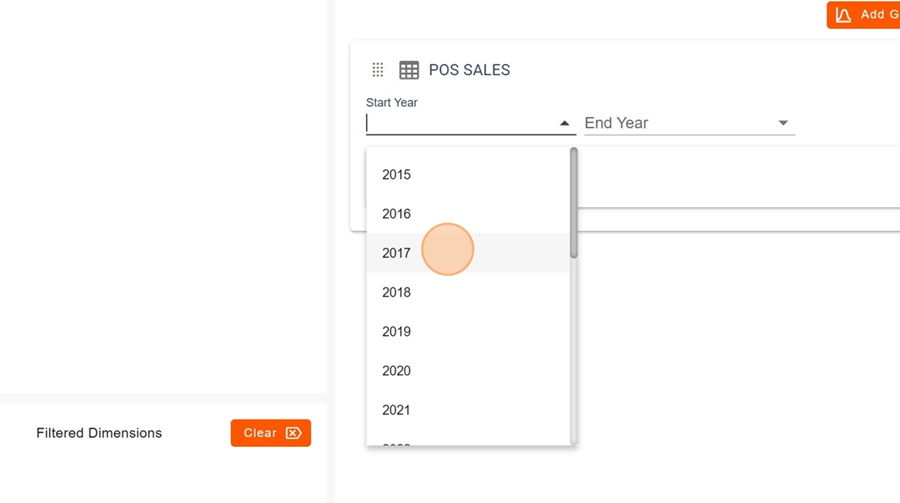This screenshot has width=900, height=503.
Task: Click the orange Add button at top right
Action: click(x=865, y=15)
